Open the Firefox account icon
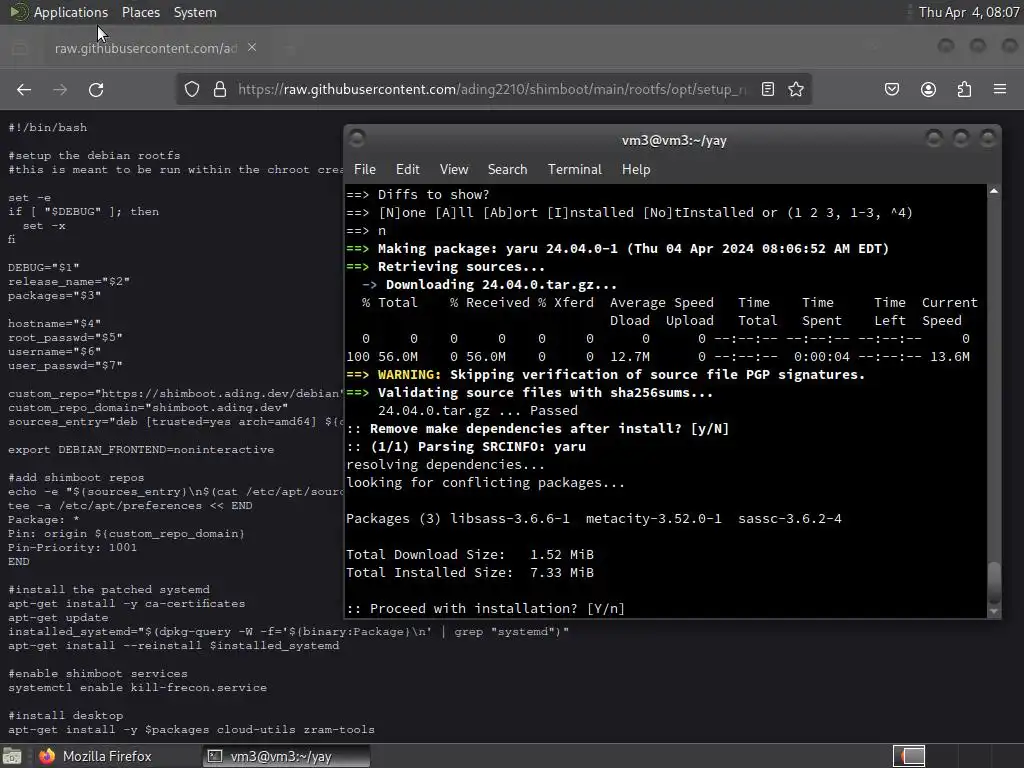This screenshot has height=768, width=1024. 928,89
